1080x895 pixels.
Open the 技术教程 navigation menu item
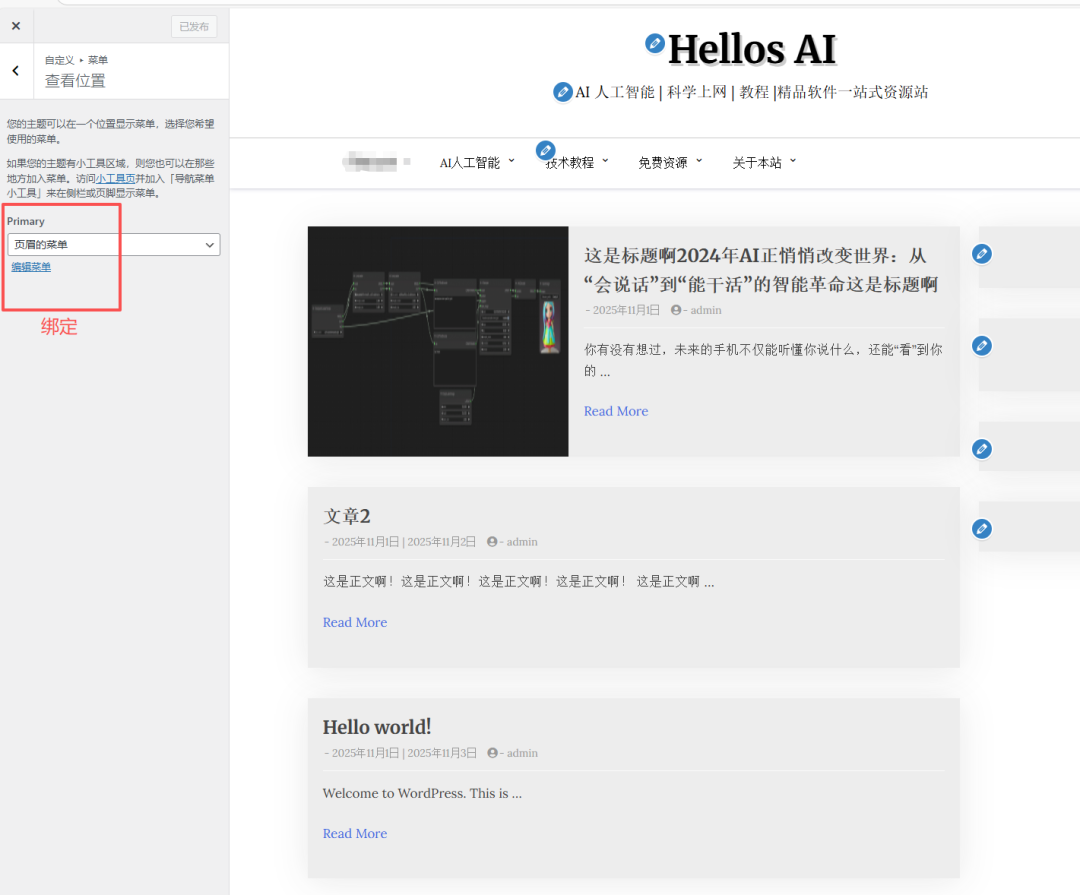pos(570,163)
